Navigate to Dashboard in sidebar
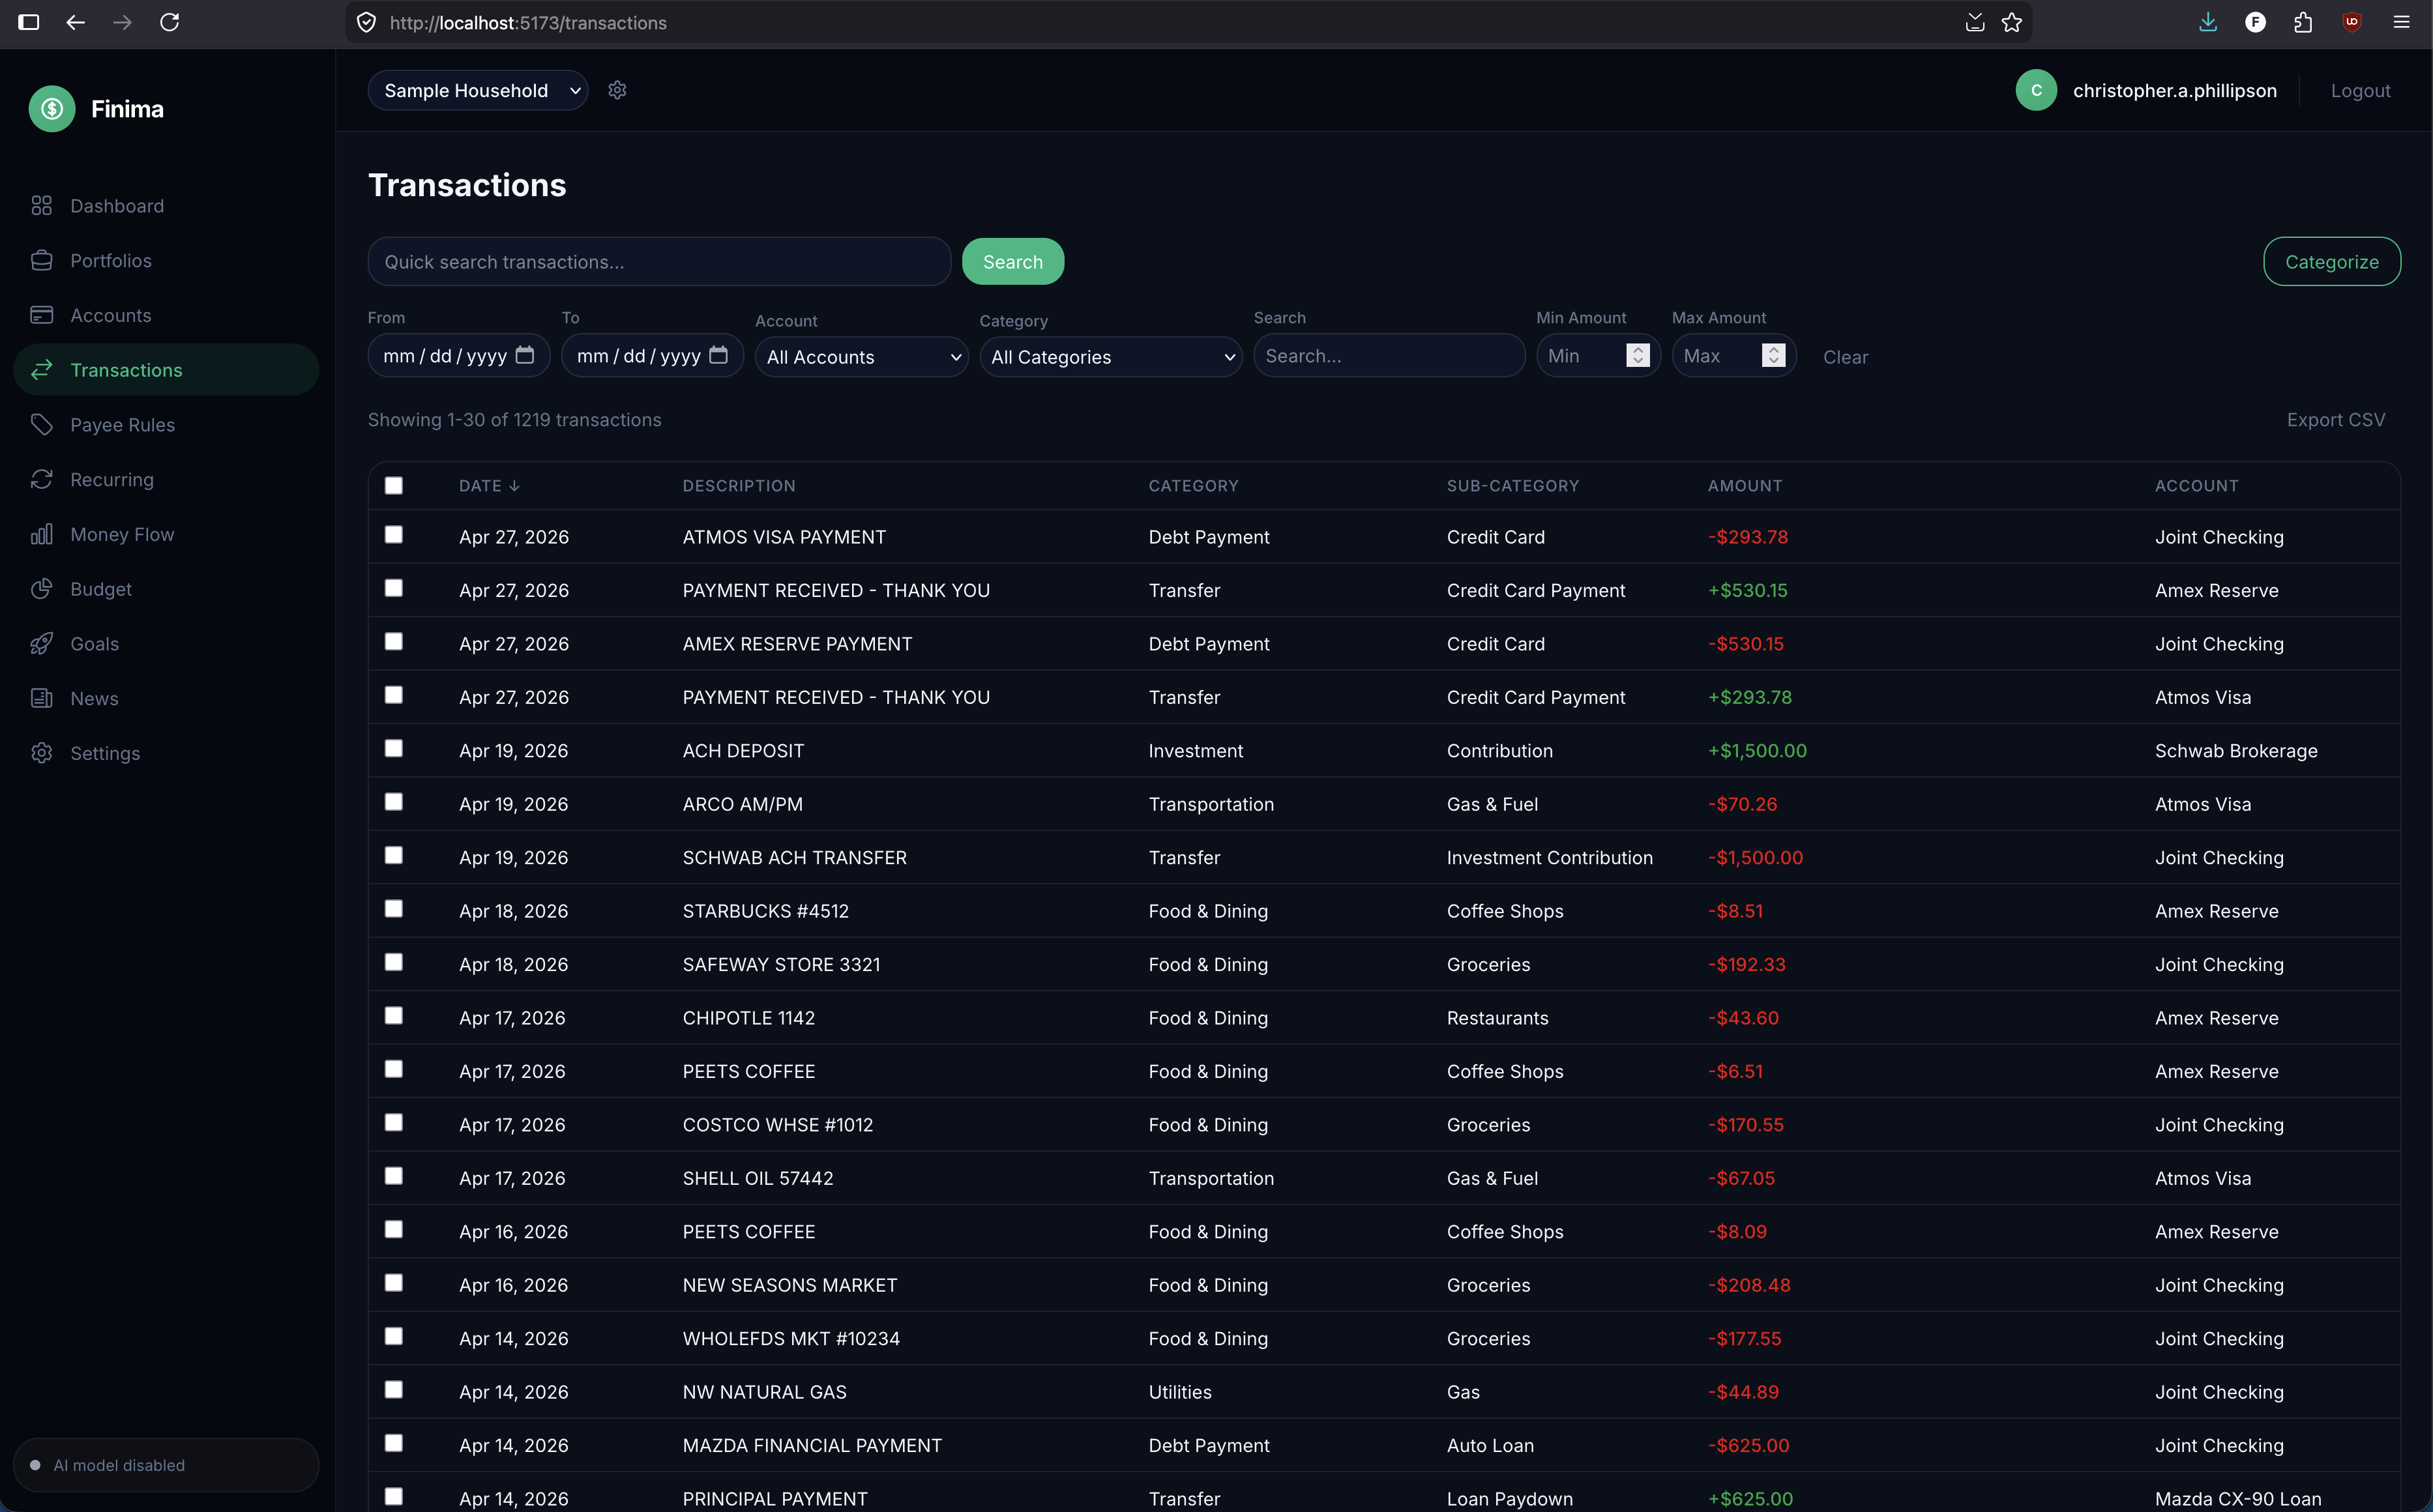The height and width of the screenshot is (1512, 2433). coord(166,206)
